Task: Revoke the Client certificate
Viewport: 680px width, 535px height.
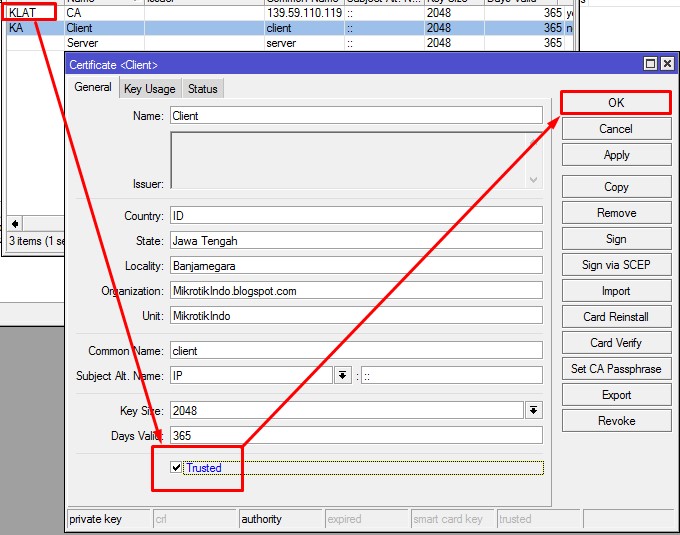Action: pyautogui.click(x=616, y=421)
